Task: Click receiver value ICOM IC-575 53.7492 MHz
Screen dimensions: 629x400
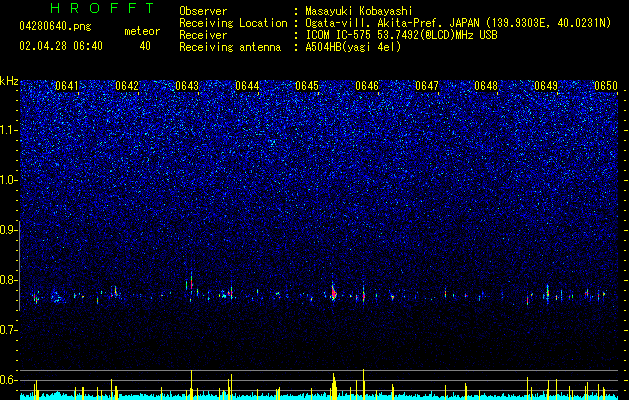Action: [401, 35]
